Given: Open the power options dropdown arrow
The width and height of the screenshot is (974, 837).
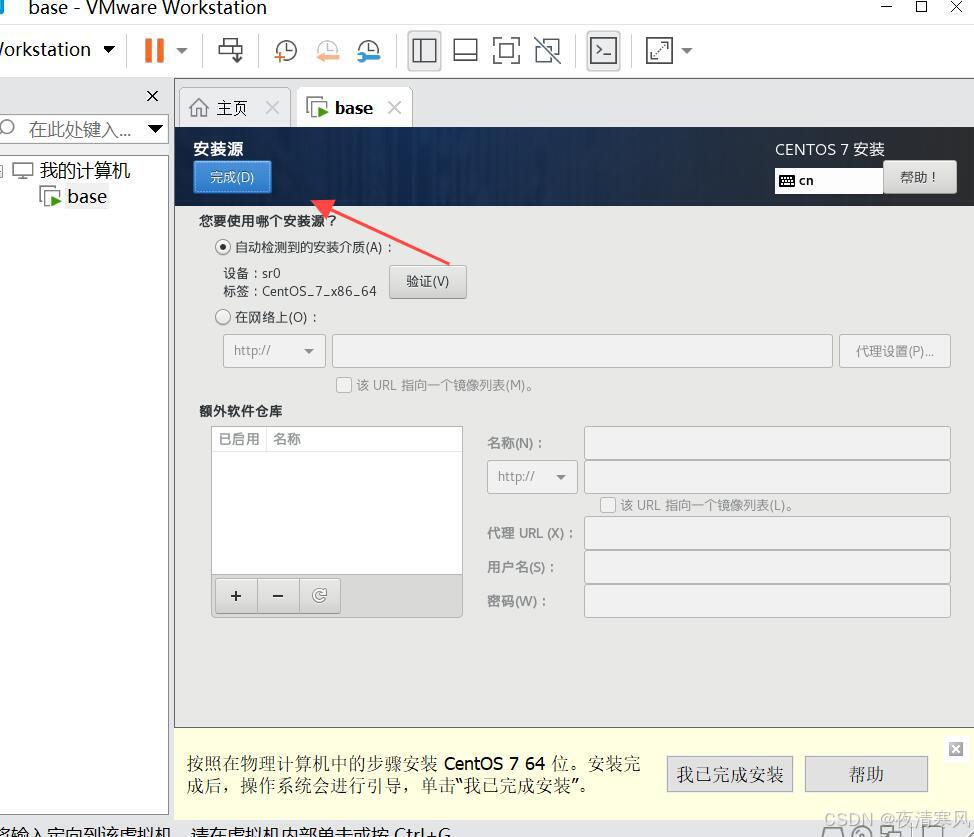Looking at the screenshot, I should click(182, 51).
